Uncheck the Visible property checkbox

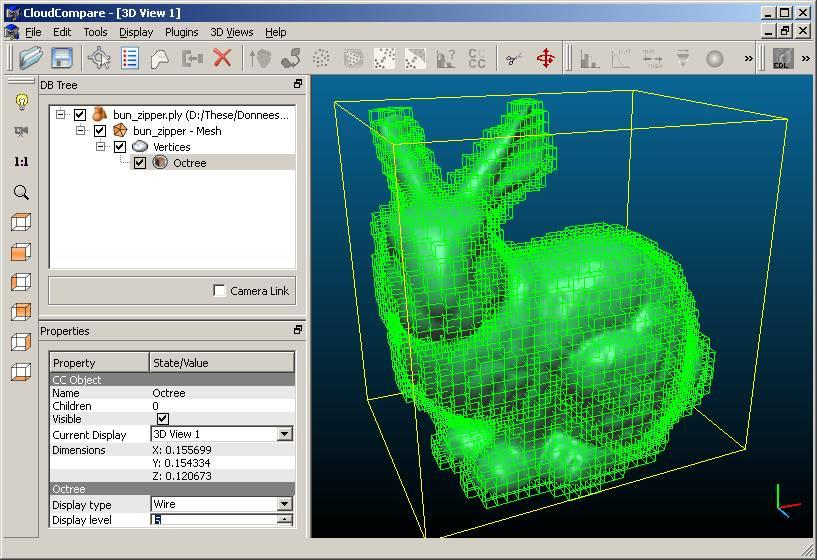coord(163,419)
